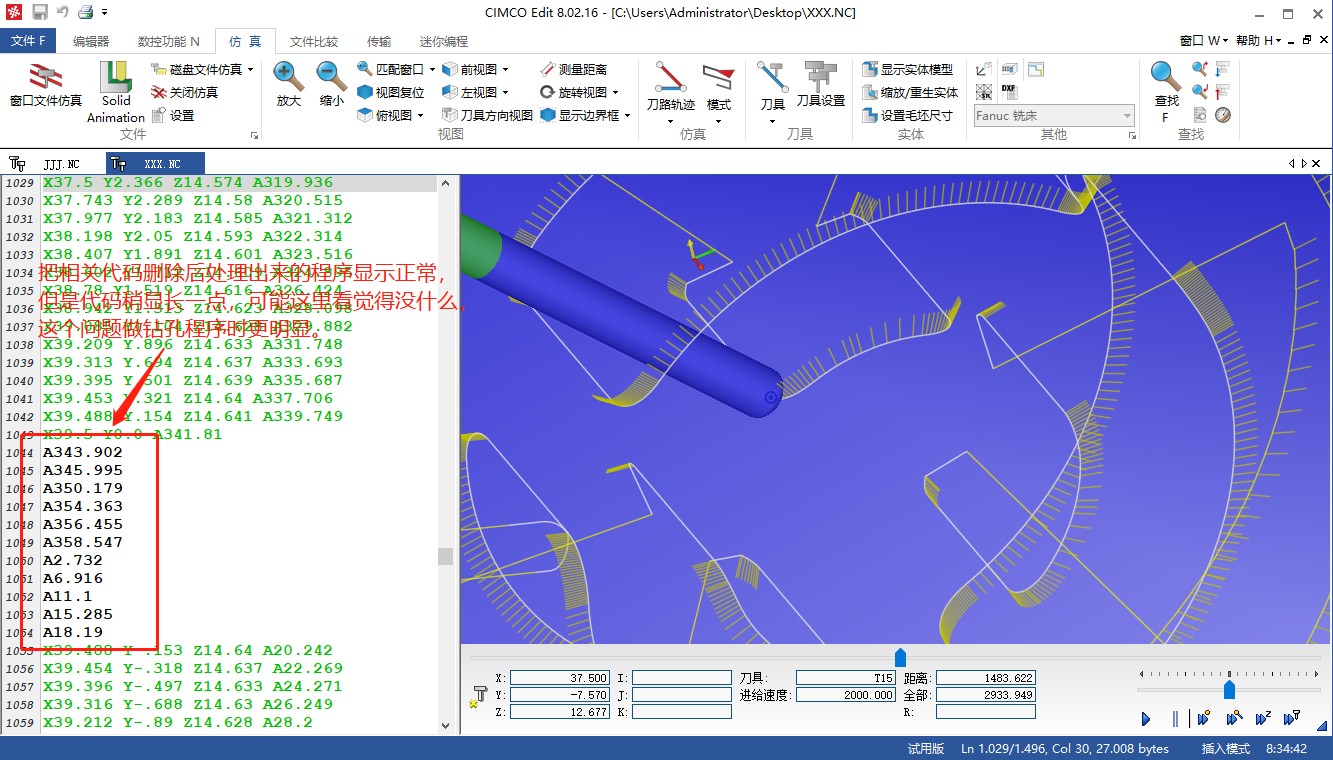Open the 俯视图 view dropdown

coord(420,115)
